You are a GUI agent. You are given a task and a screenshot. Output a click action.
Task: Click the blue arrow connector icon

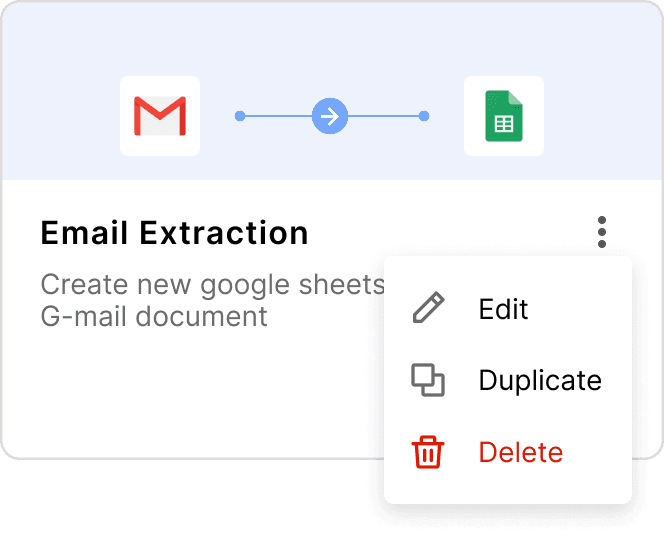point(330,116)
